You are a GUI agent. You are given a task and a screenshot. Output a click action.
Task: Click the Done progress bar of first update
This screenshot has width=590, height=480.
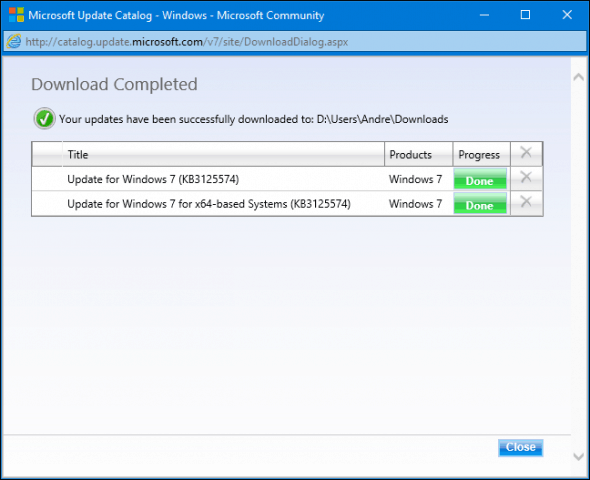pyautogui.click(x=480, y=179)
